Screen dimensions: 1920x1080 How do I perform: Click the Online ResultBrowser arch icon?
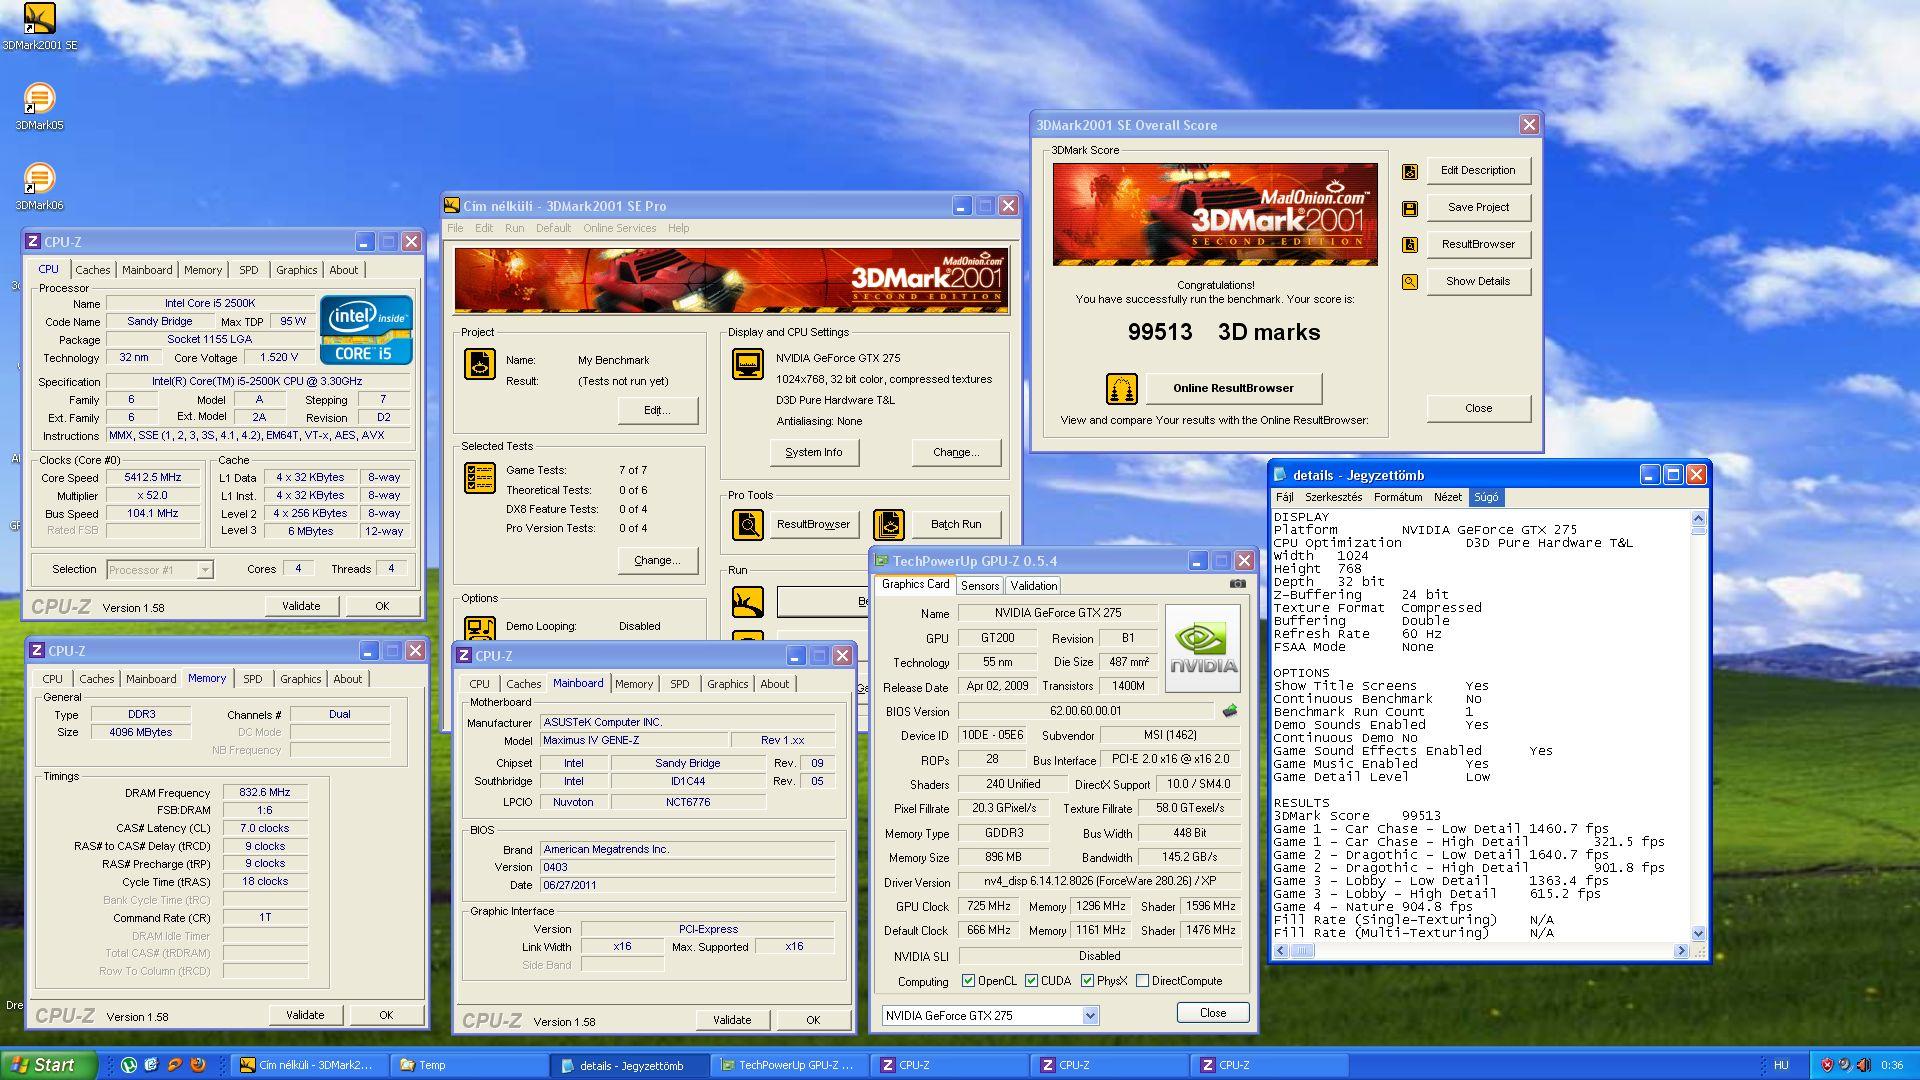[1121, 388]
